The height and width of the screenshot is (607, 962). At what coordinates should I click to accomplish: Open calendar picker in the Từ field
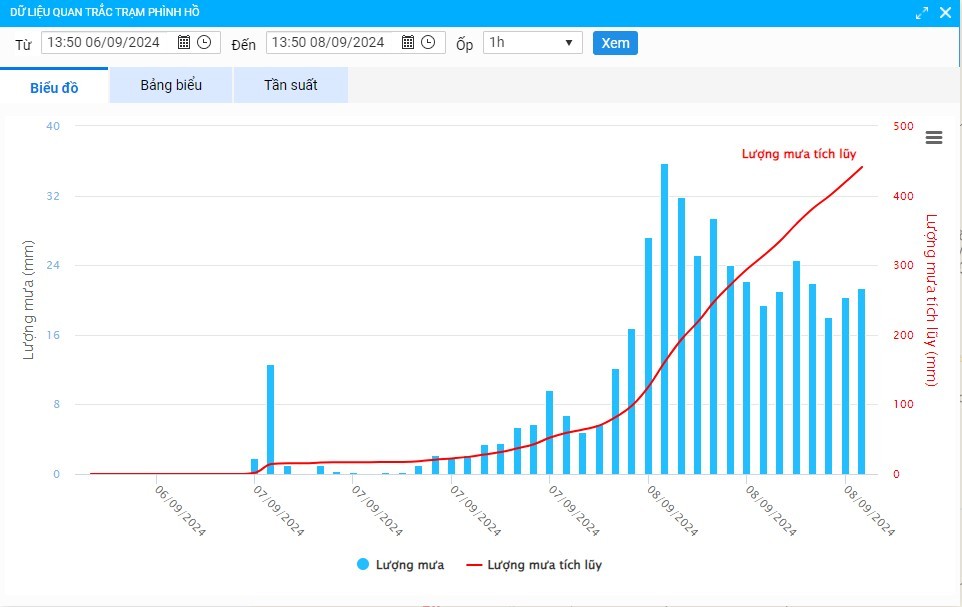pos(184,42)
